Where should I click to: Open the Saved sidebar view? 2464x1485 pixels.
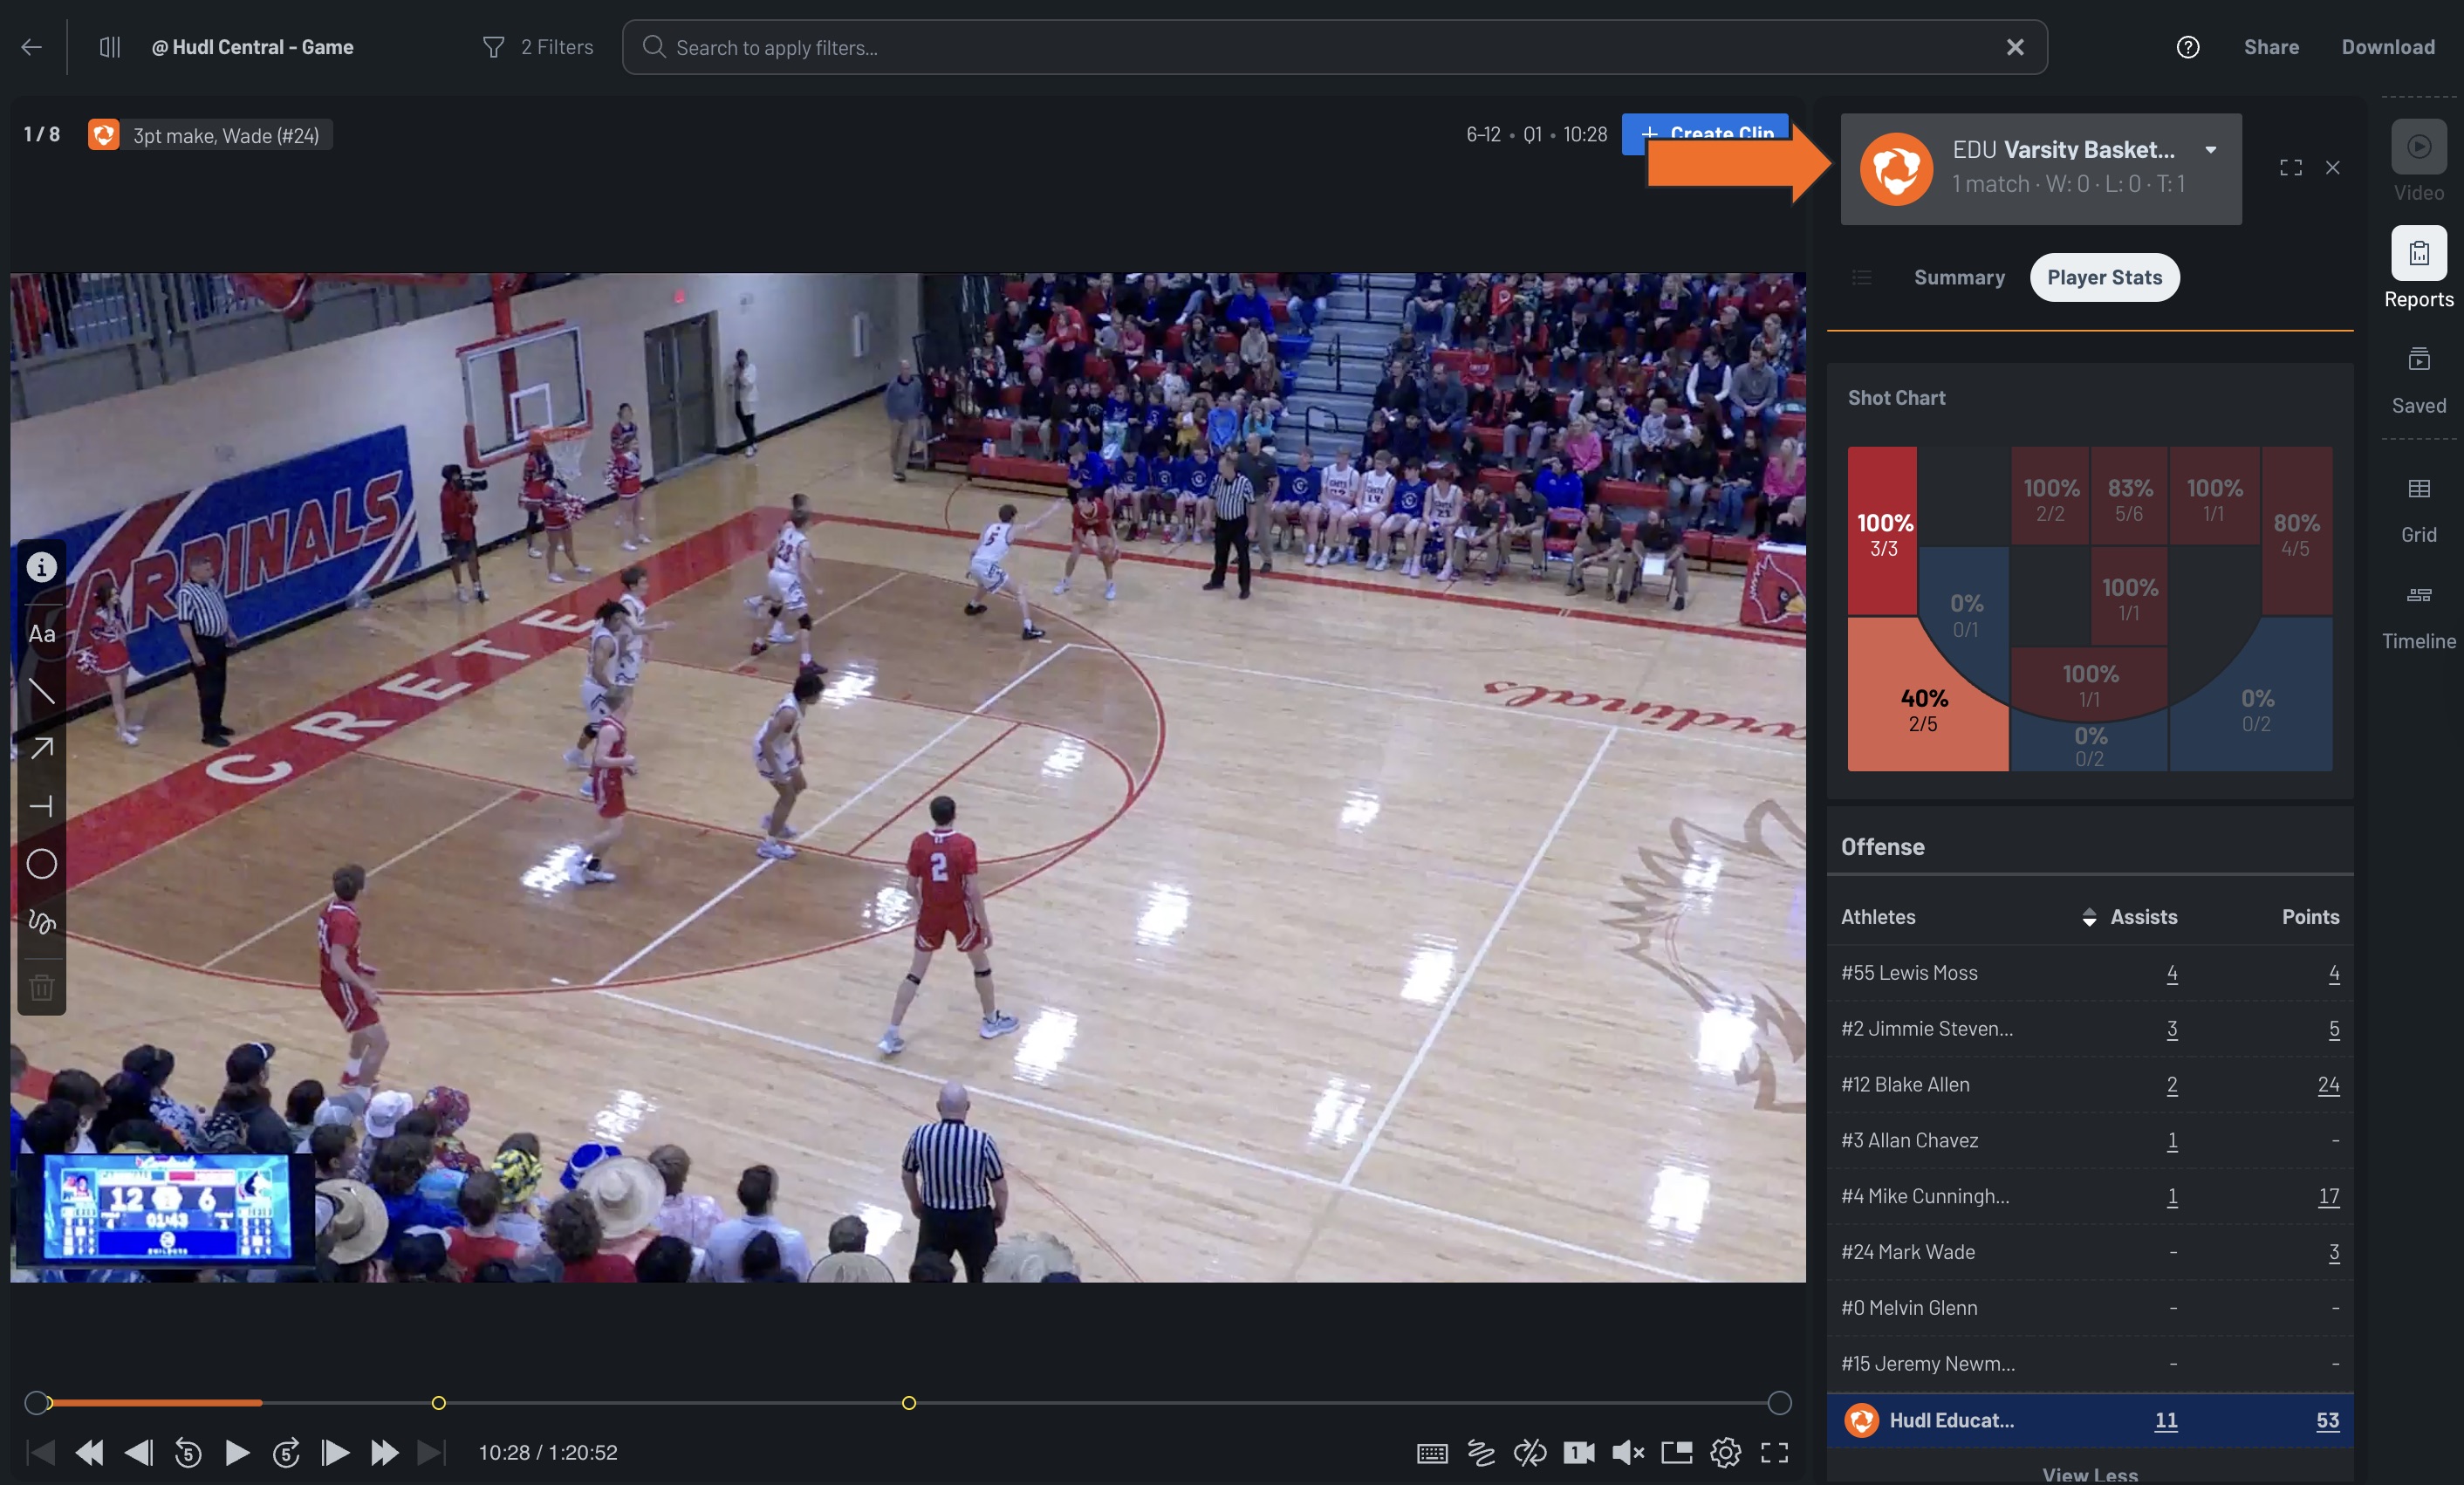[2419, 379]
